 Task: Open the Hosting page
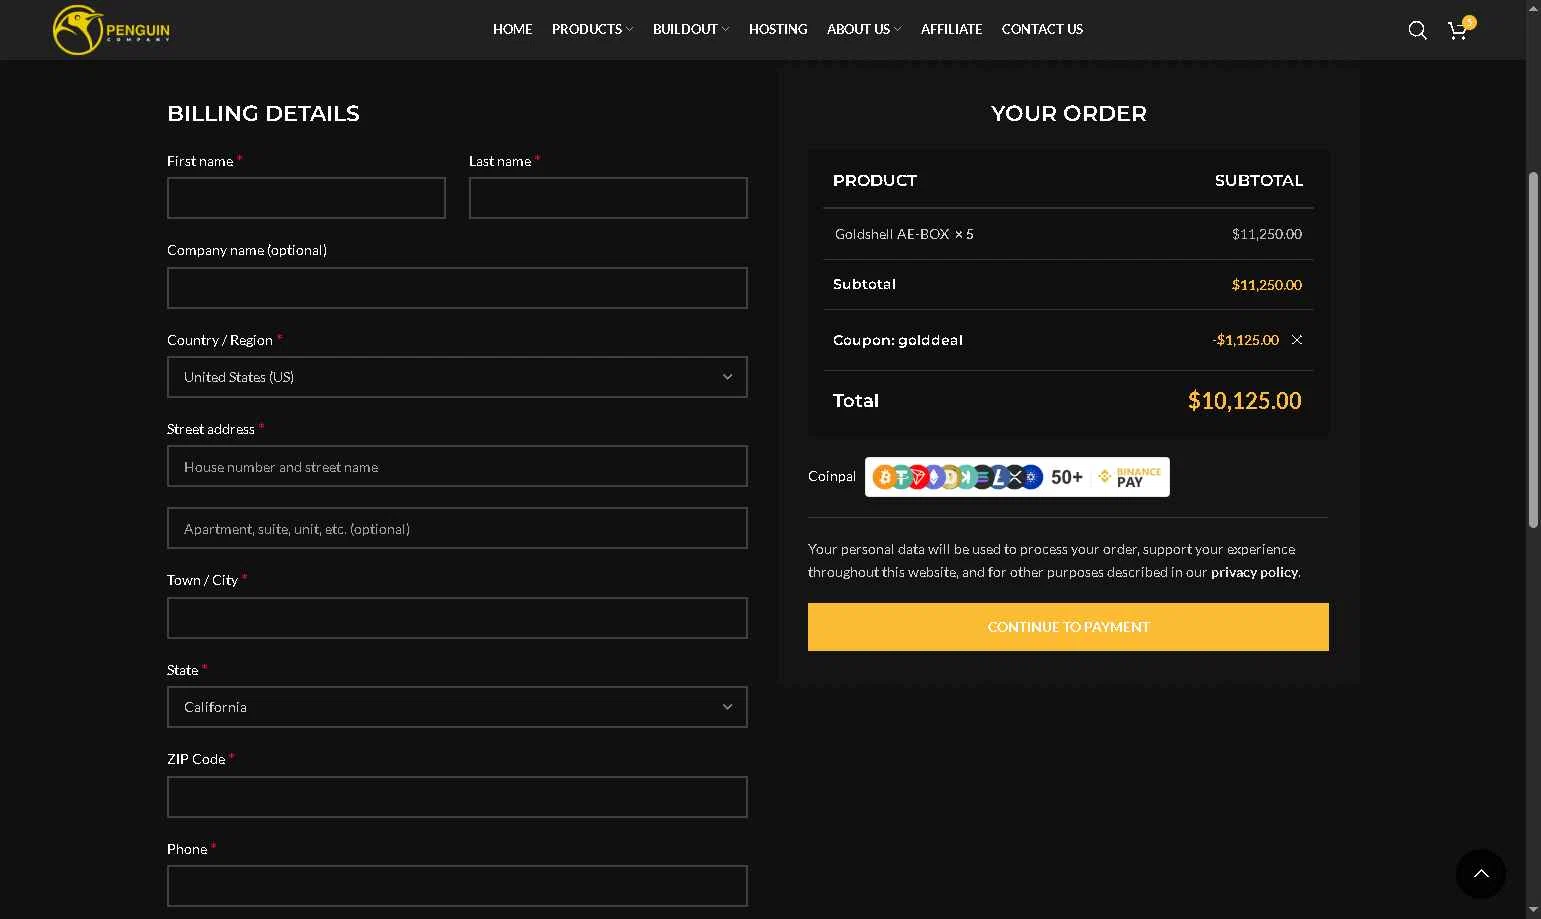click(x=778, y=29)
